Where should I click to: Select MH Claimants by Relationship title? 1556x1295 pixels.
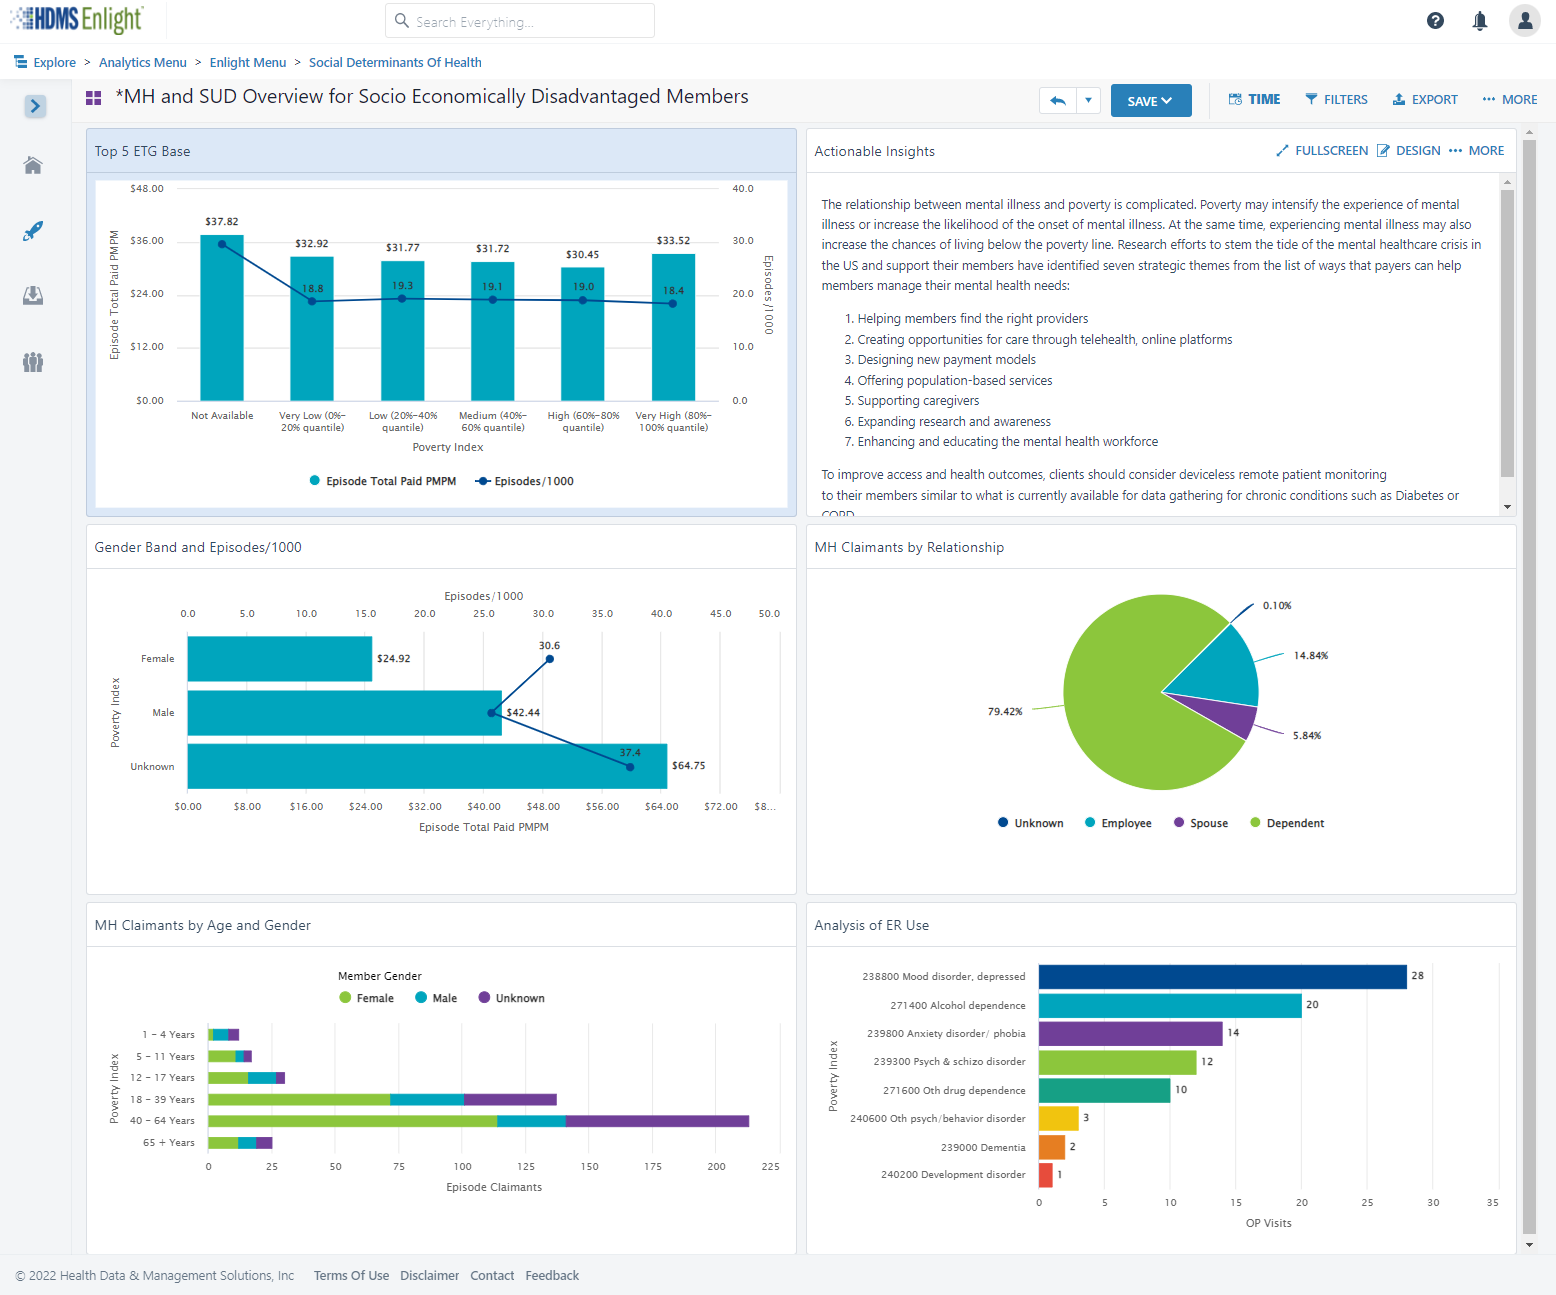(909, 547)
